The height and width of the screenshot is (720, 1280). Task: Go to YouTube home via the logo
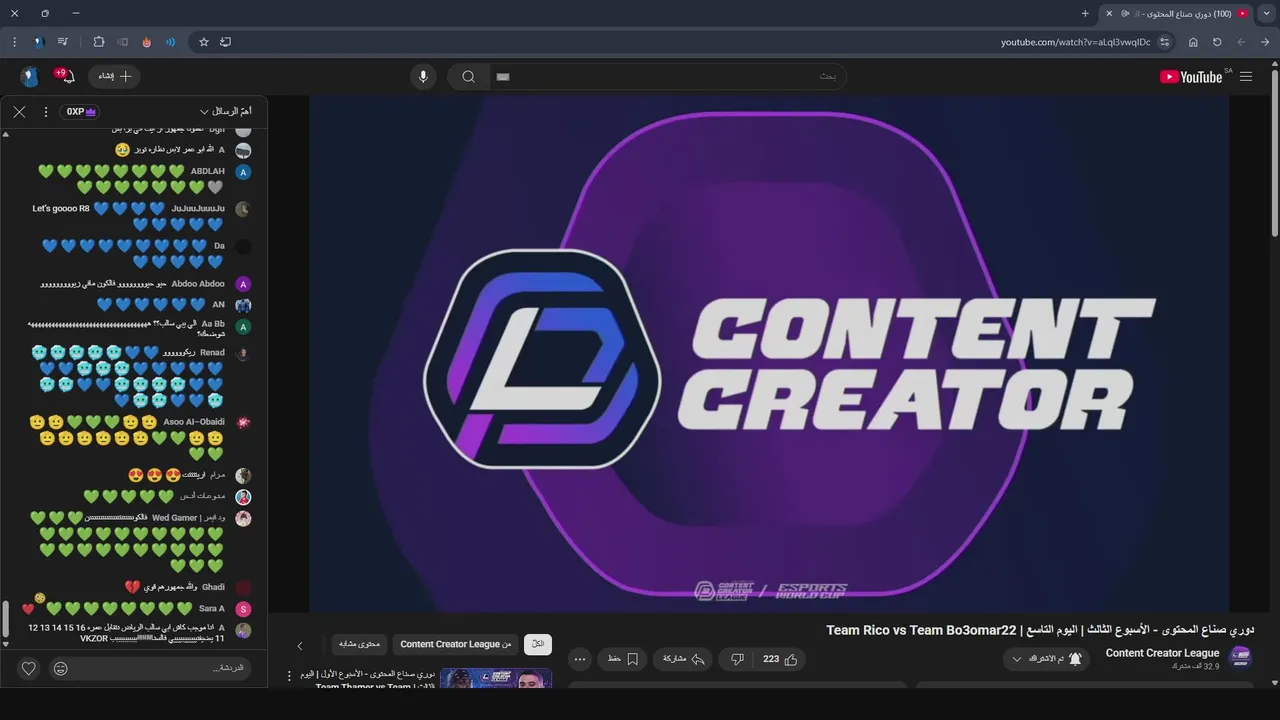pyautogui.click(x=1191, y=77)
